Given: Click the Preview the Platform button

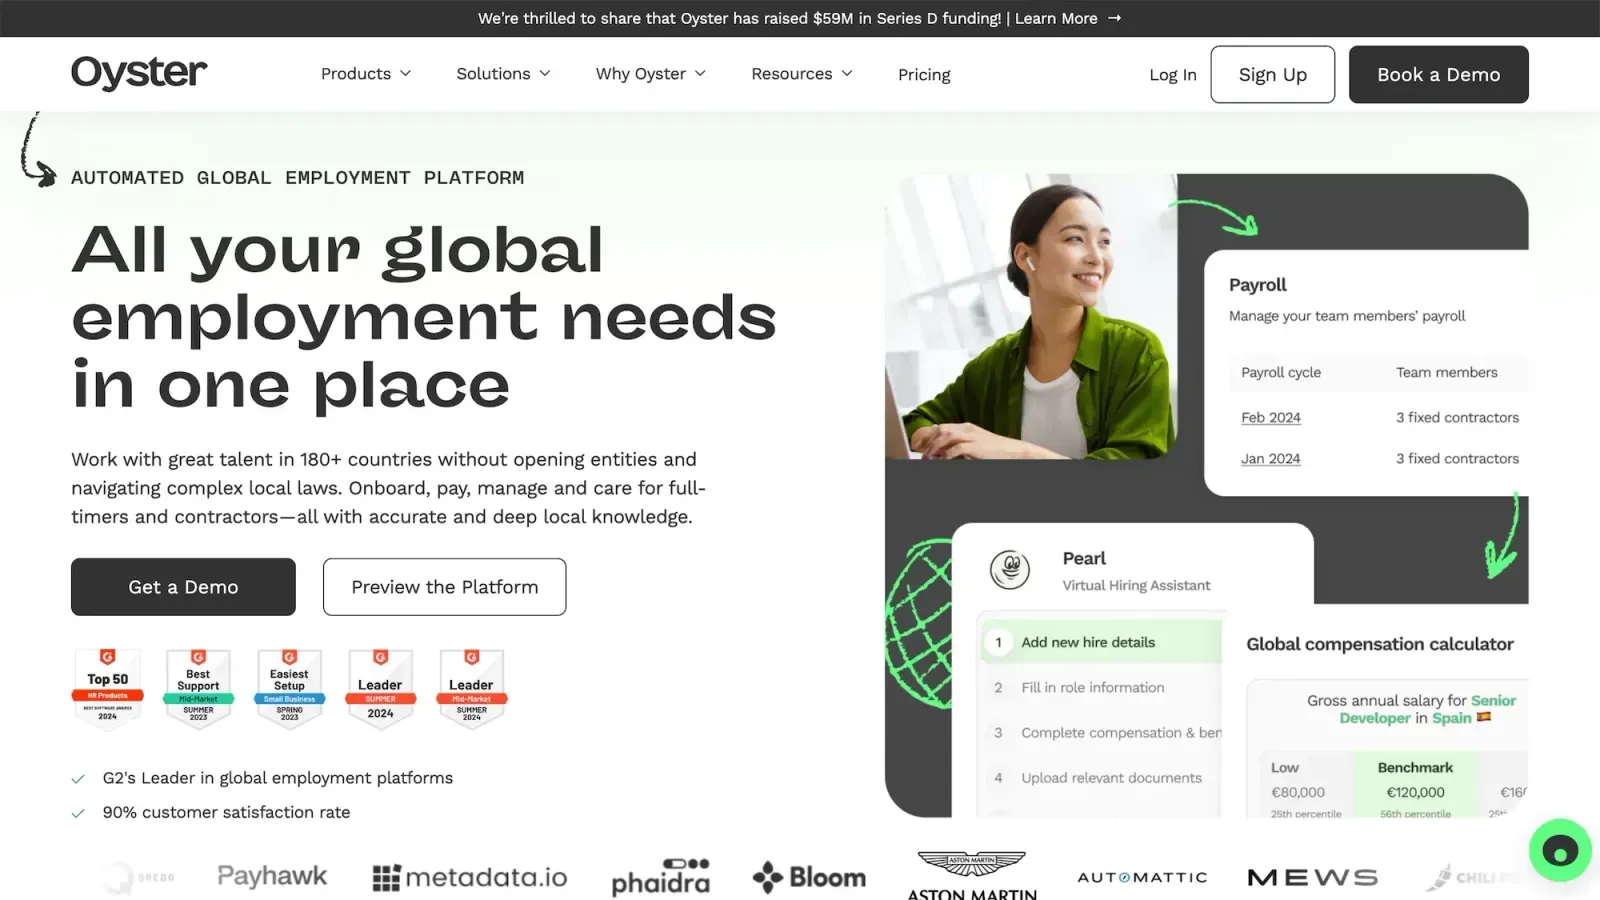Looking at the screenshot, I should tap(444, 587).
